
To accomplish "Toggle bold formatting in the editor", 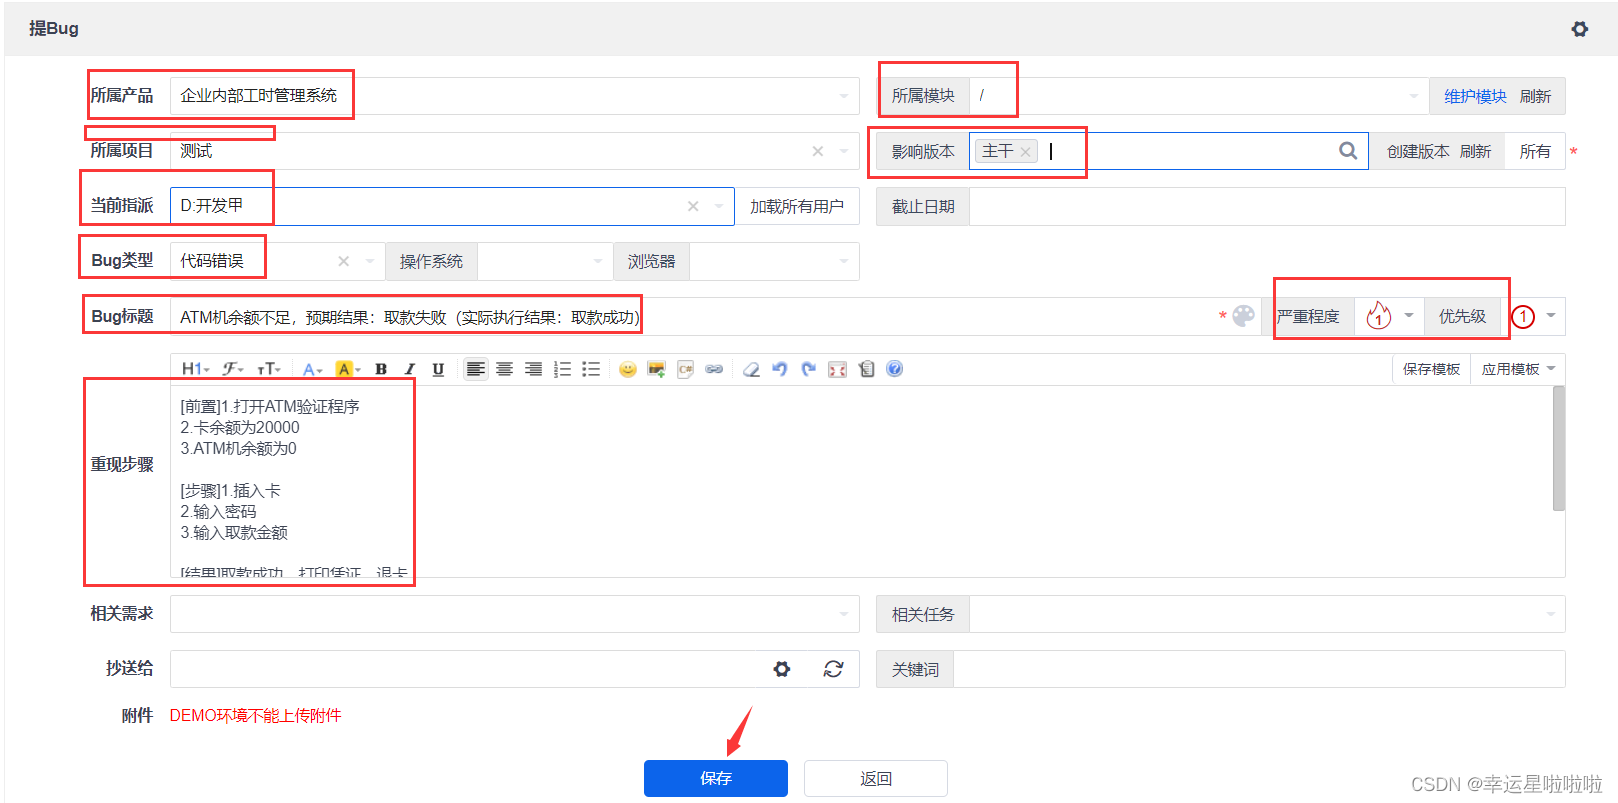I will (x=381, y=369).
